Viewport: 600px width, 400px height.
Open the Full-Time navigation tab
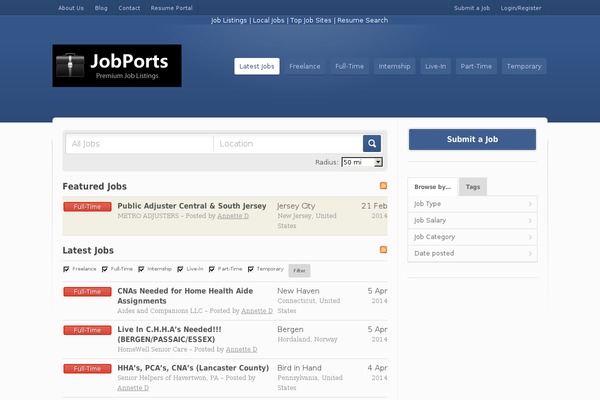coord(349,66)
